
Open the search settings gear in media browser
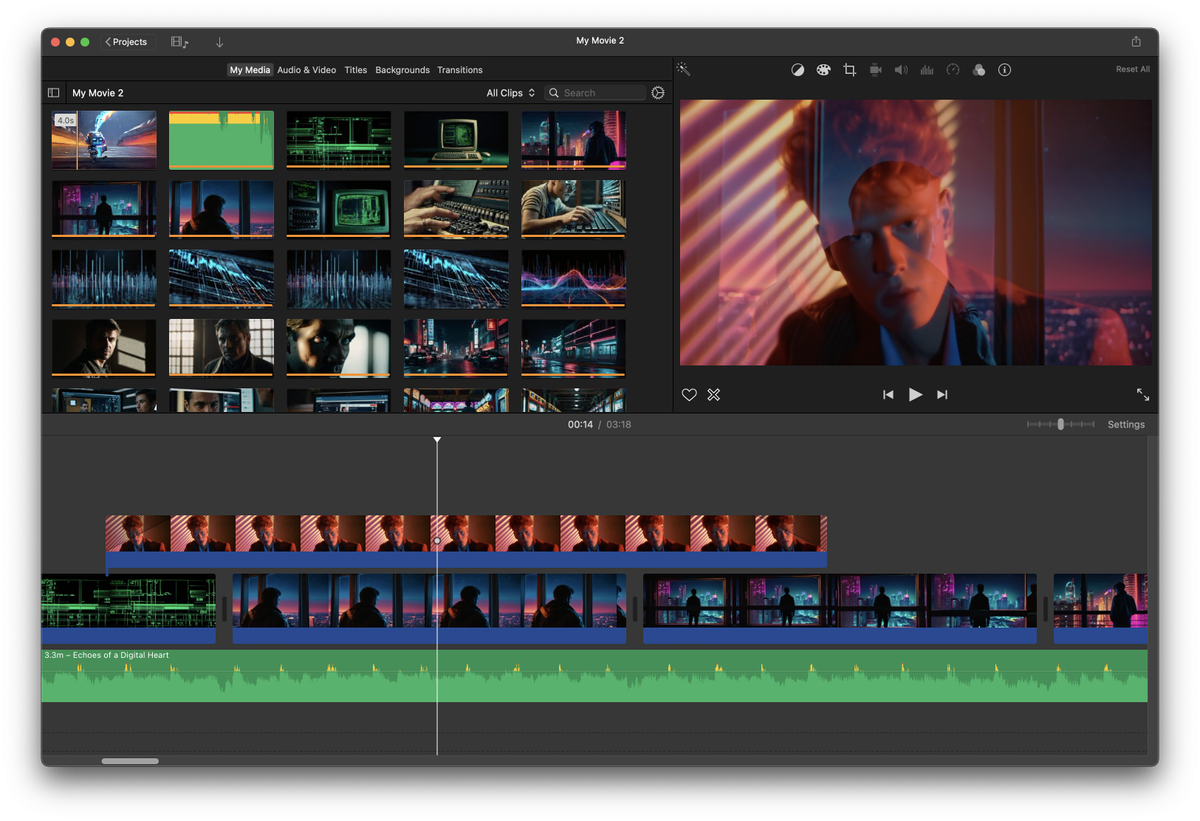[658, 92]
